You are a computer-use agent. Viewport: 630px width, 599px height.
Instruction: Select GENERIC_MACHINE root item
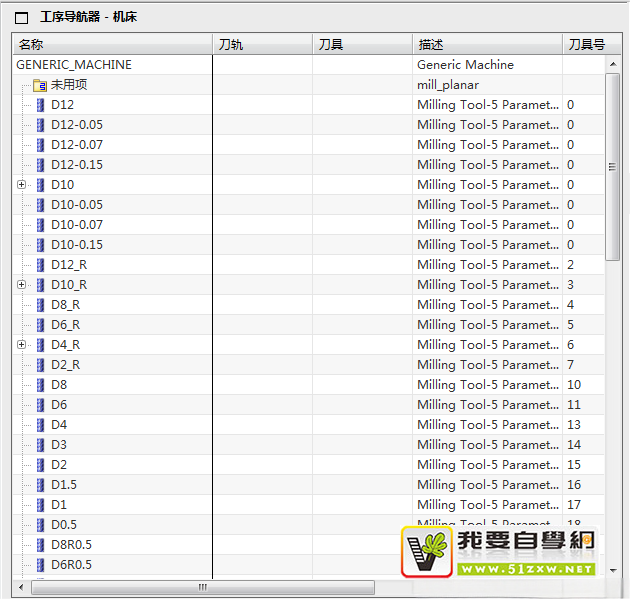pyautogui.click(x=74, y=65)
